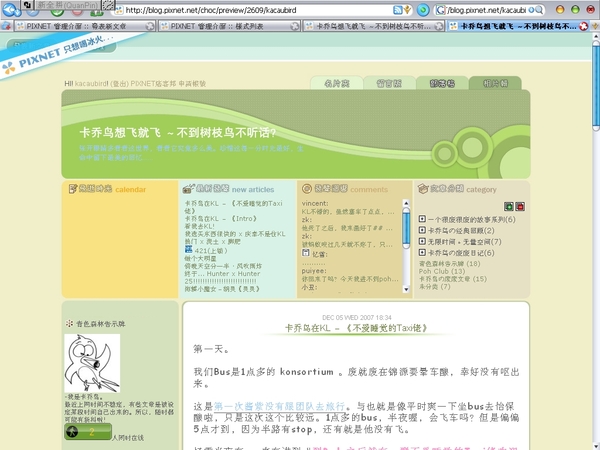Click the page scrollbar up arrow
This screenshot has width=600, height=450.
(x=596, y=36)
